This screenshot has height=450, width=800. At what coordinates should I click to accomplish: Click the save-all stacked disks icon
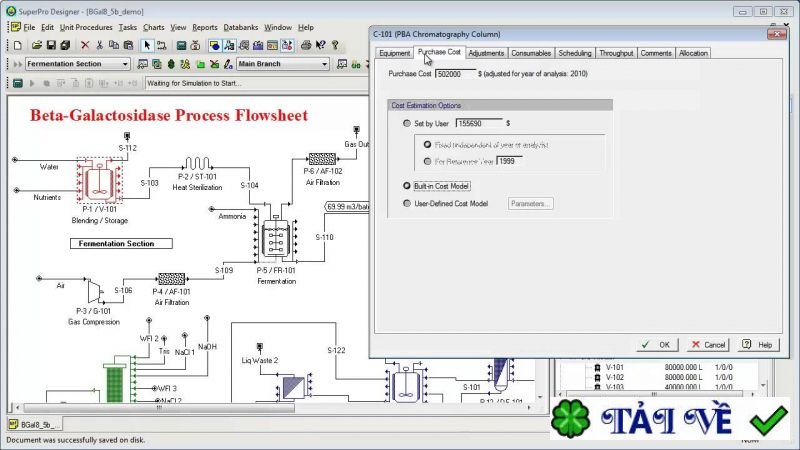[65, 45]
